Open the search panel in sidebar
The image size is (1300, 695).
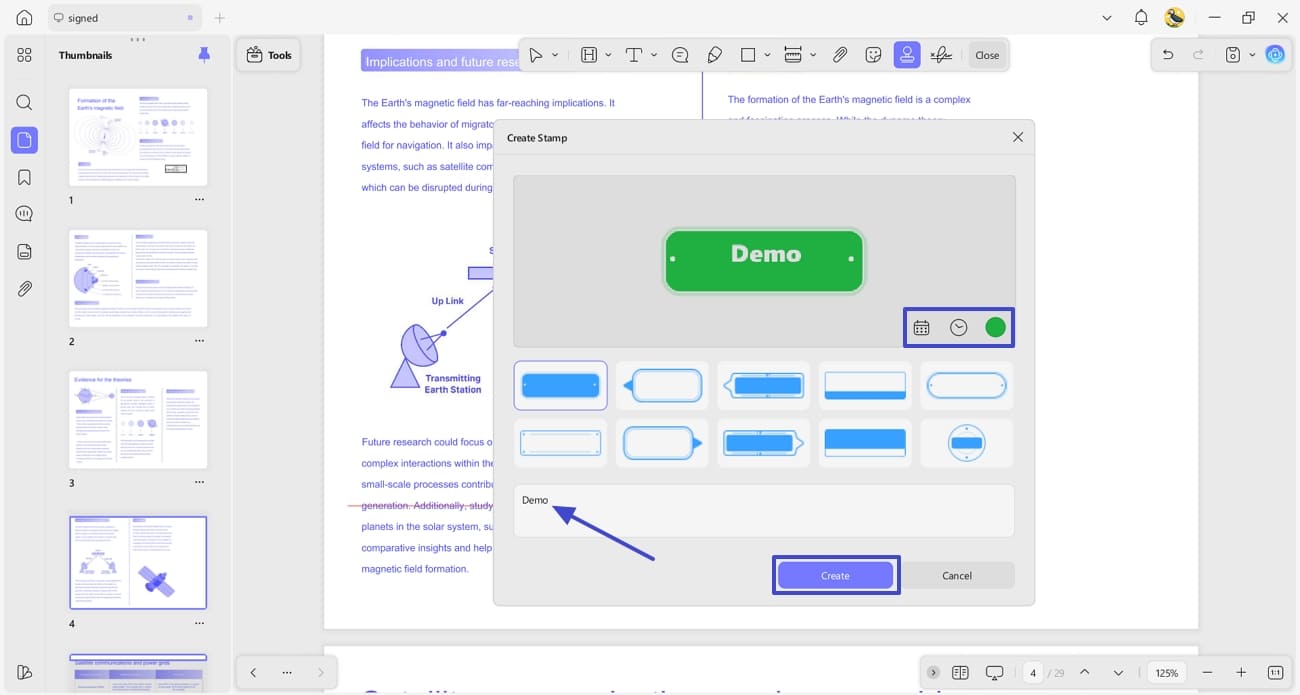(24, 102)
